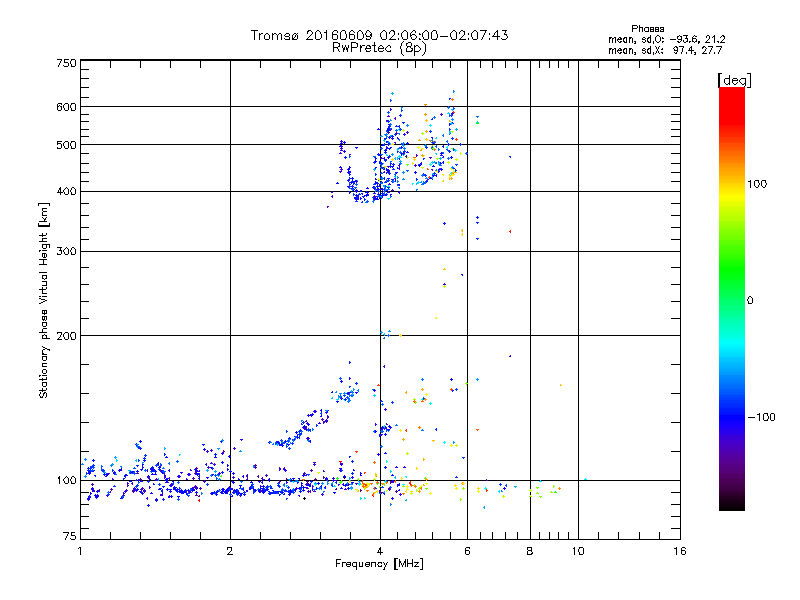
Task: Click the y-axis '100' tick label
Action: (x=66, y=481)
